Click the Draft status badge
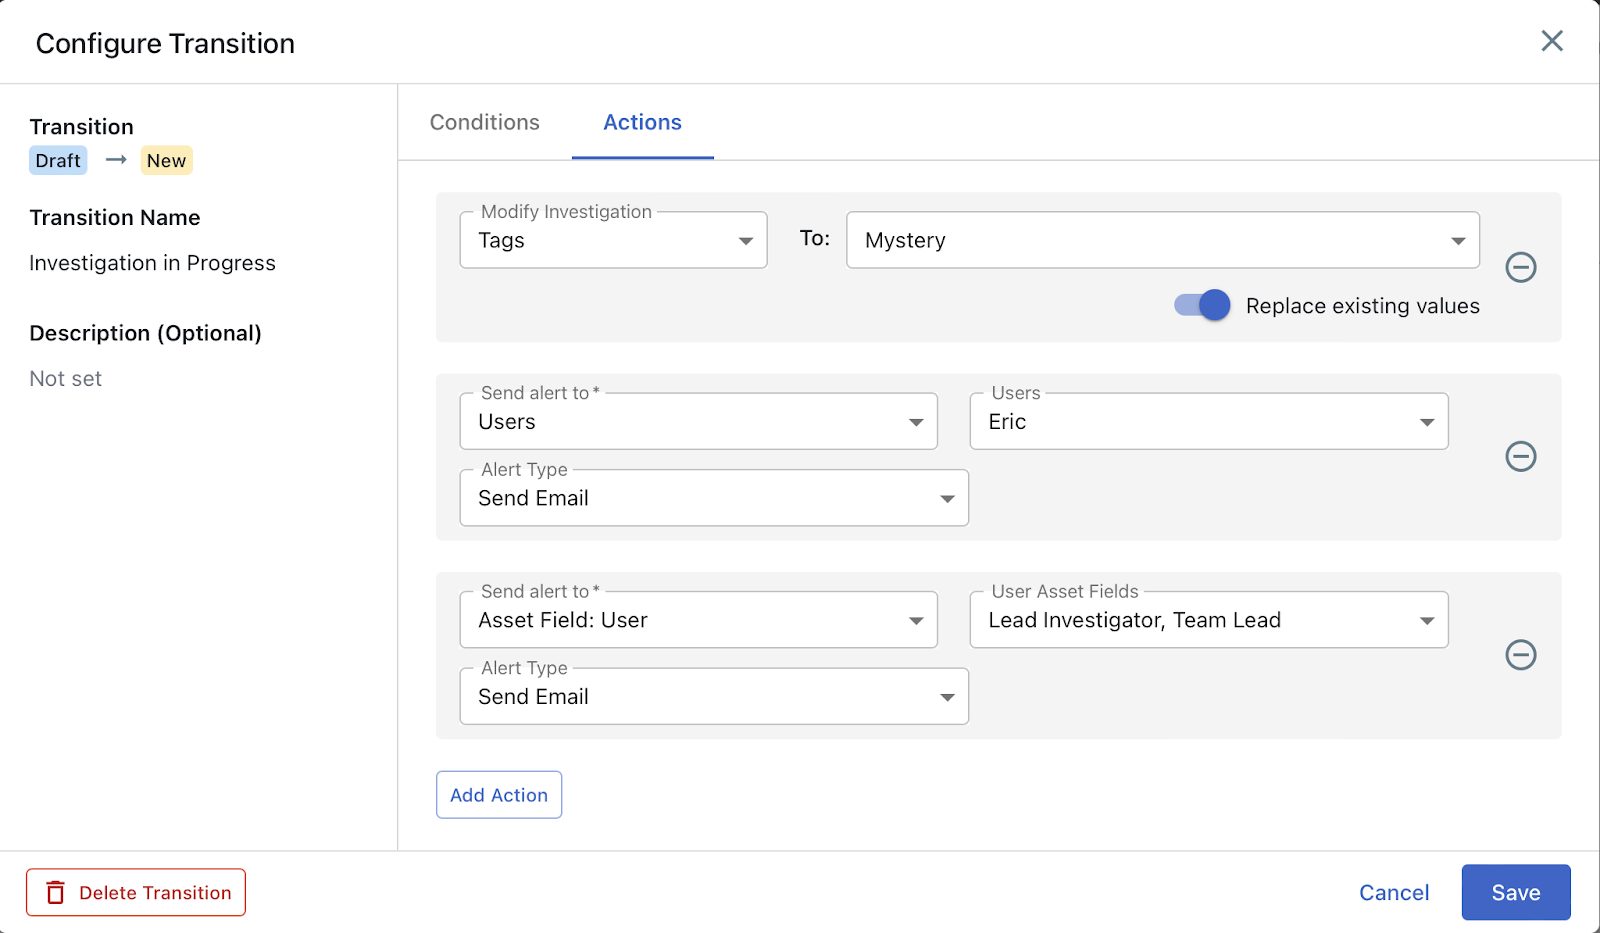Image resolution: width=1600 pixels, height=933 pixels. tap(58, 161)
